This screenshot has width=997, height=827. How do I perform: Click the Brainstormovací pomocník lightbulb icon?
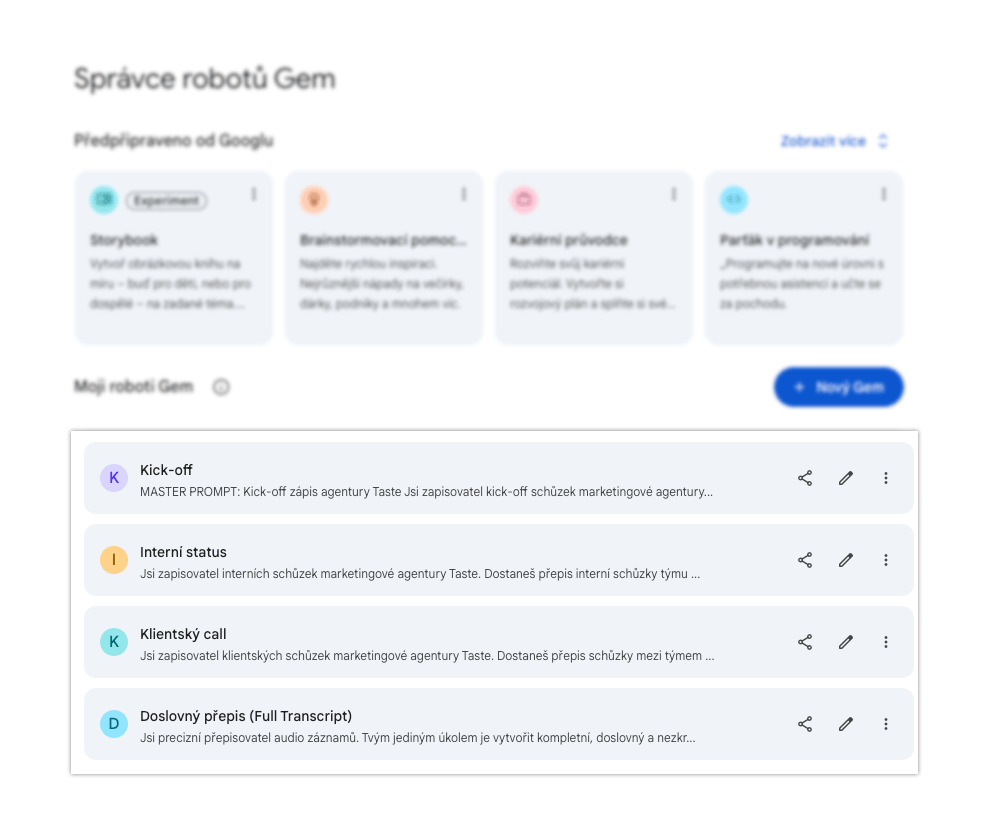313,200
